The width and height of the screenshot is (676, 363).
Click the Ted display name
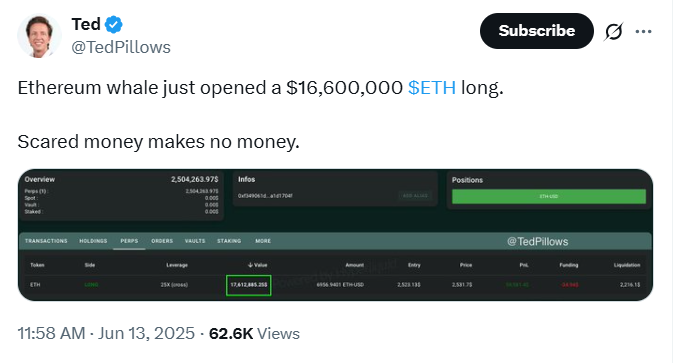coord(86,25)
